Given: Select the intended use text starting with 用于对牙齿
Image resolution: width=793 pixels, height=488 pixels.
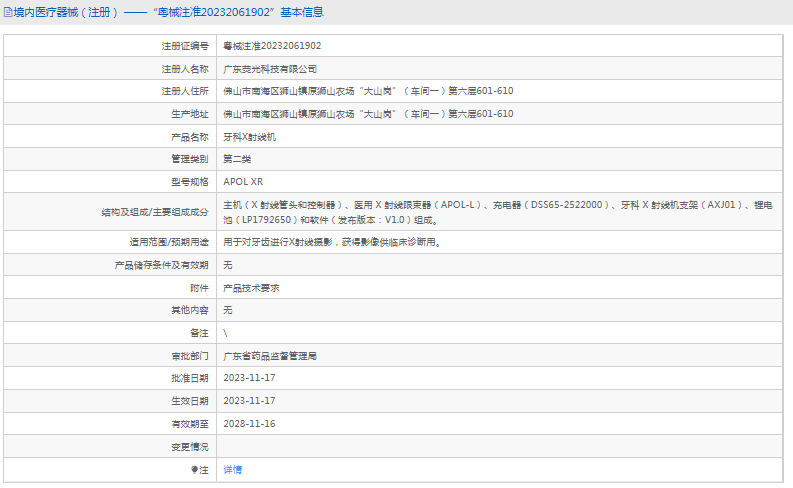Looking at the screenshot, I should (x=332, y=242).
